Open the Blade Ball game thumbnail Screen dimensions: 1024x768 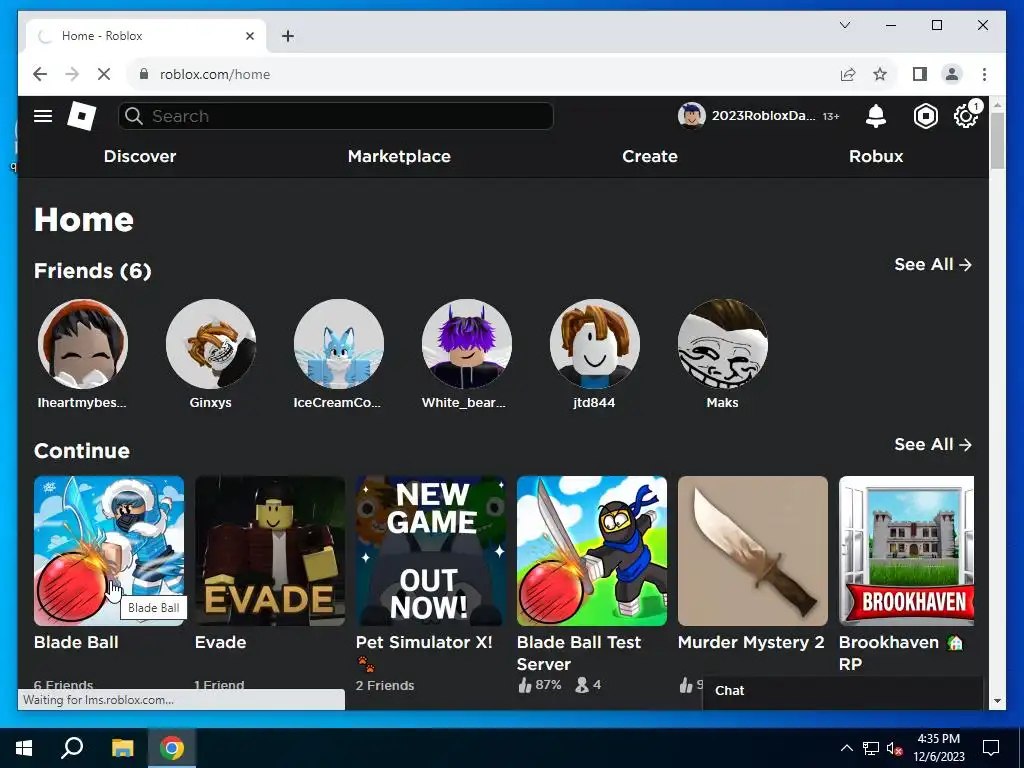109,551
